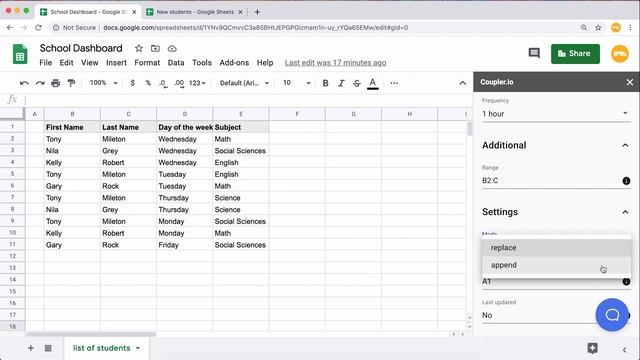640x360 pixels.
Task: Check the cloud save status icon
Action: pos(172,49)
